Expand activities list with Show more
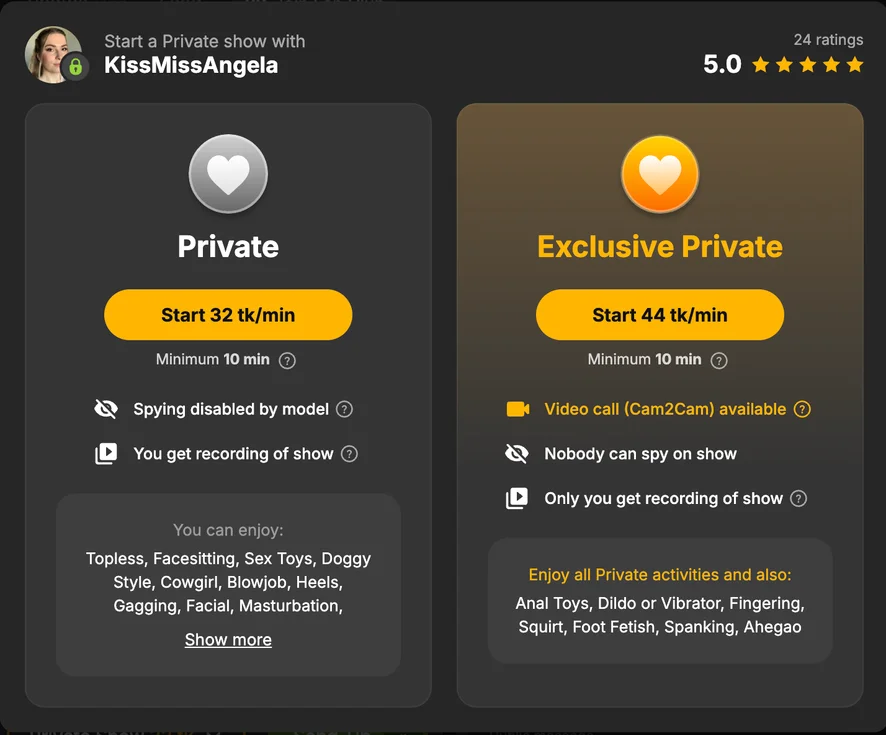This screenshot has width=886, height=735. point(228,640)
